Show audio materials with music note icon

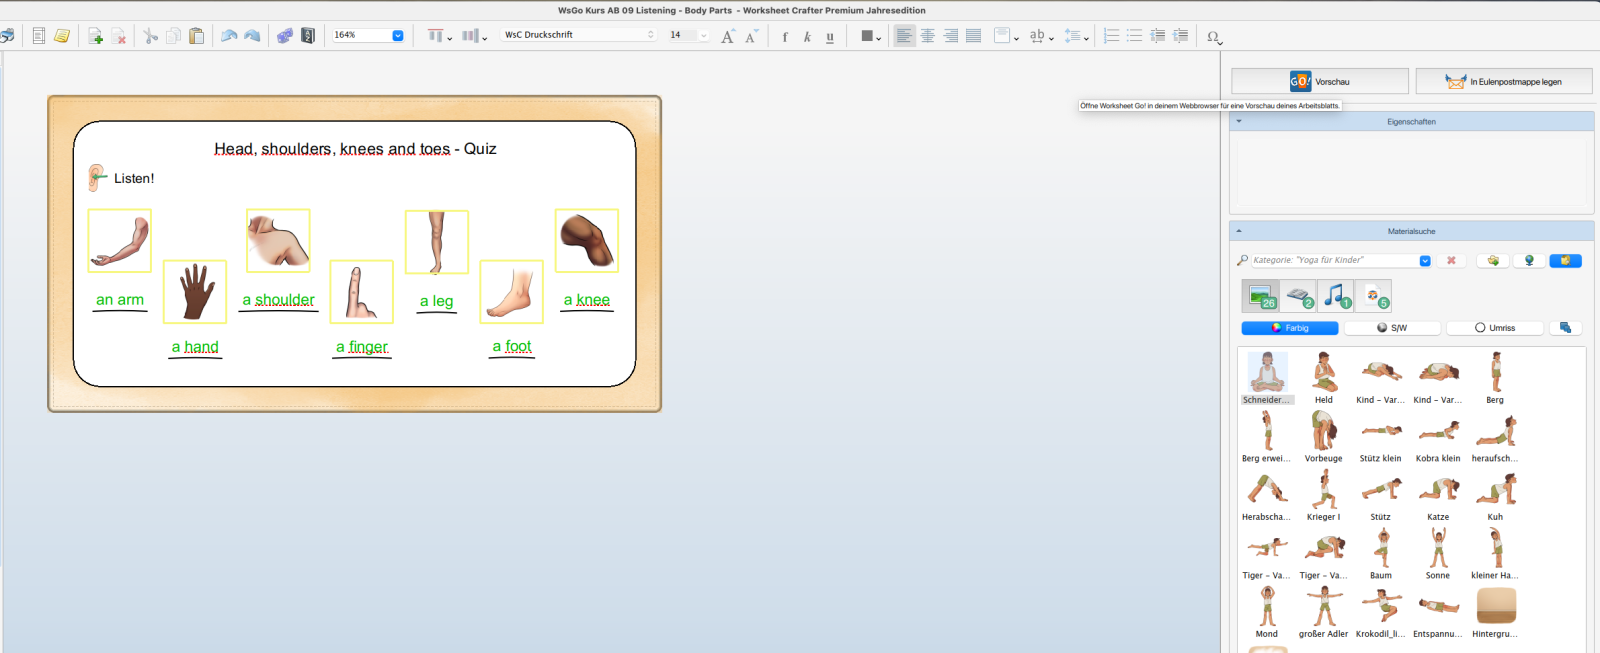pyautogui.click(x=1335, y=296)
